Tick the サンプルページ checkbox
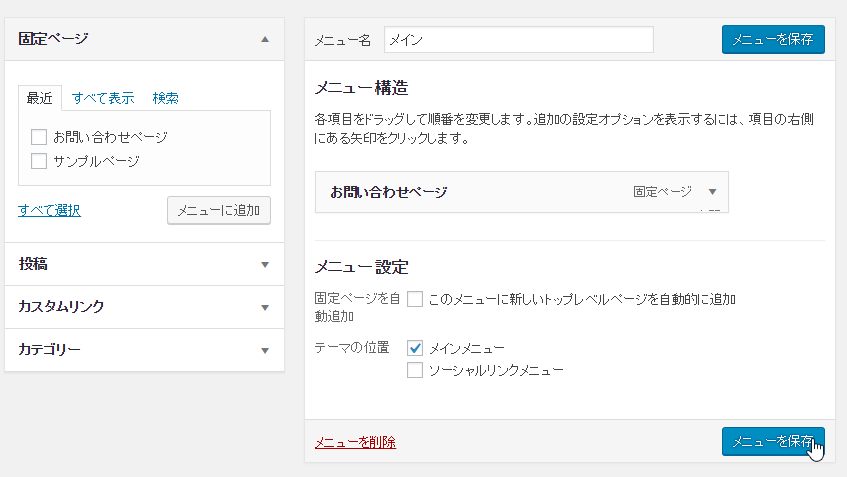 coord(39,160)
